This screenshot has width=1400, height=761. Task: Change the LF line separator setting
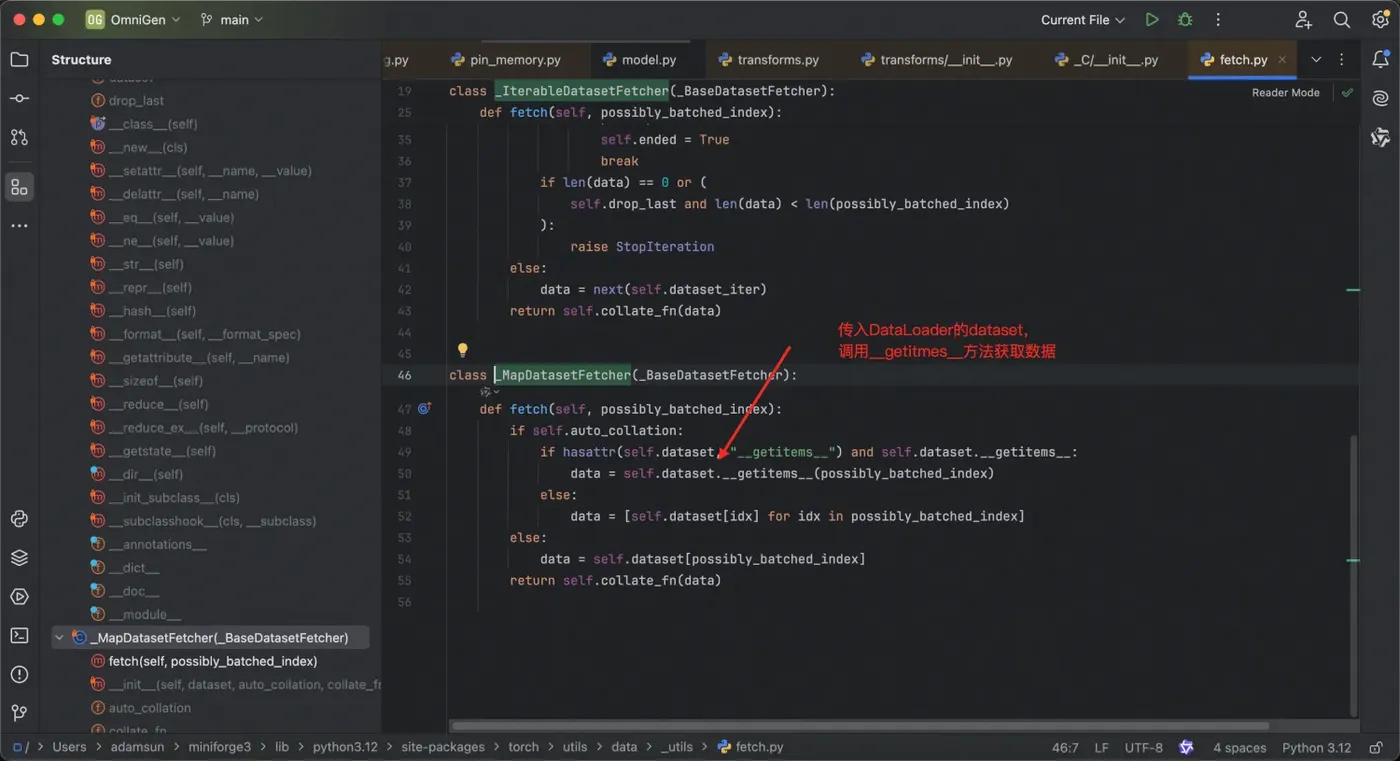pos(1101,747)
